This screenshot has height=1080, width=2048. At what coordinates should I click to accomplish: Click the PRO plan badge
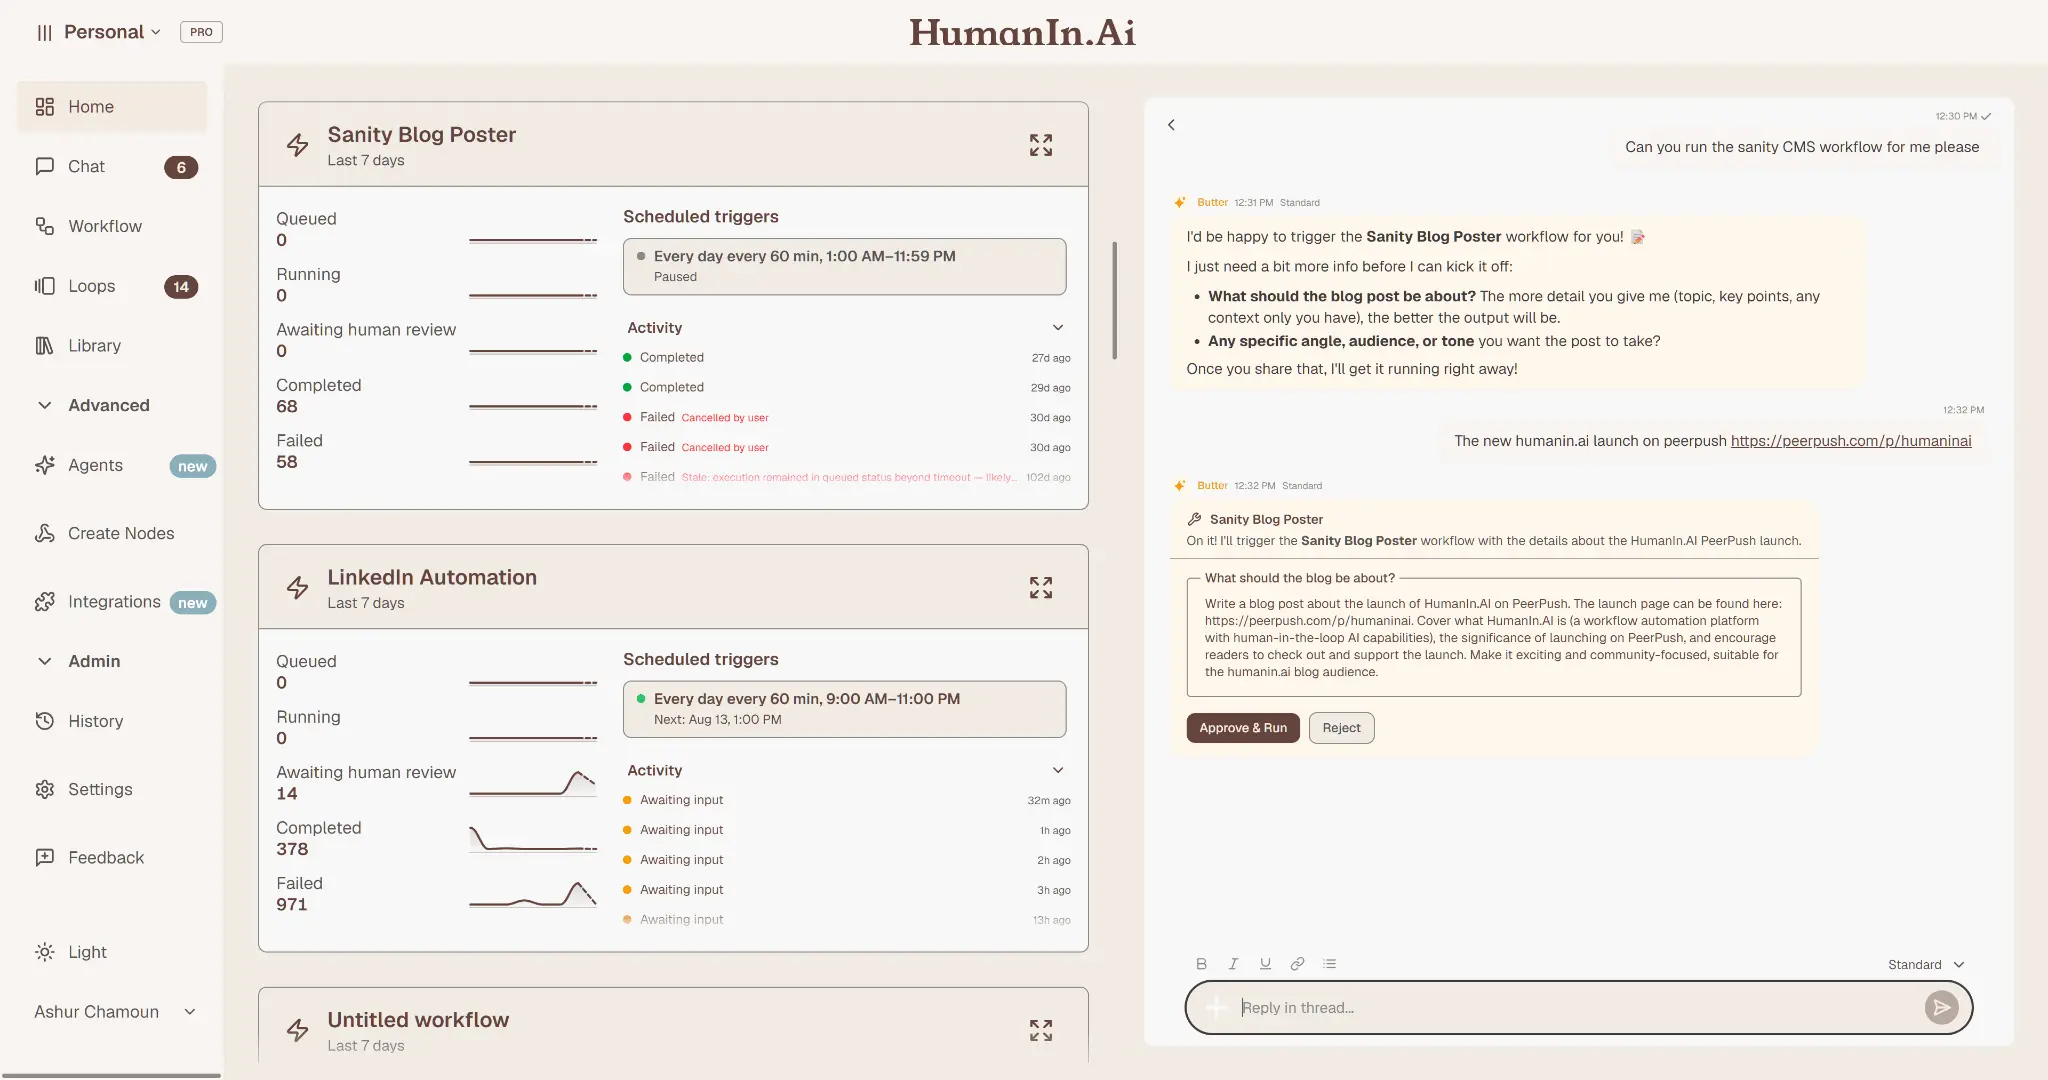tap(201, 32)
